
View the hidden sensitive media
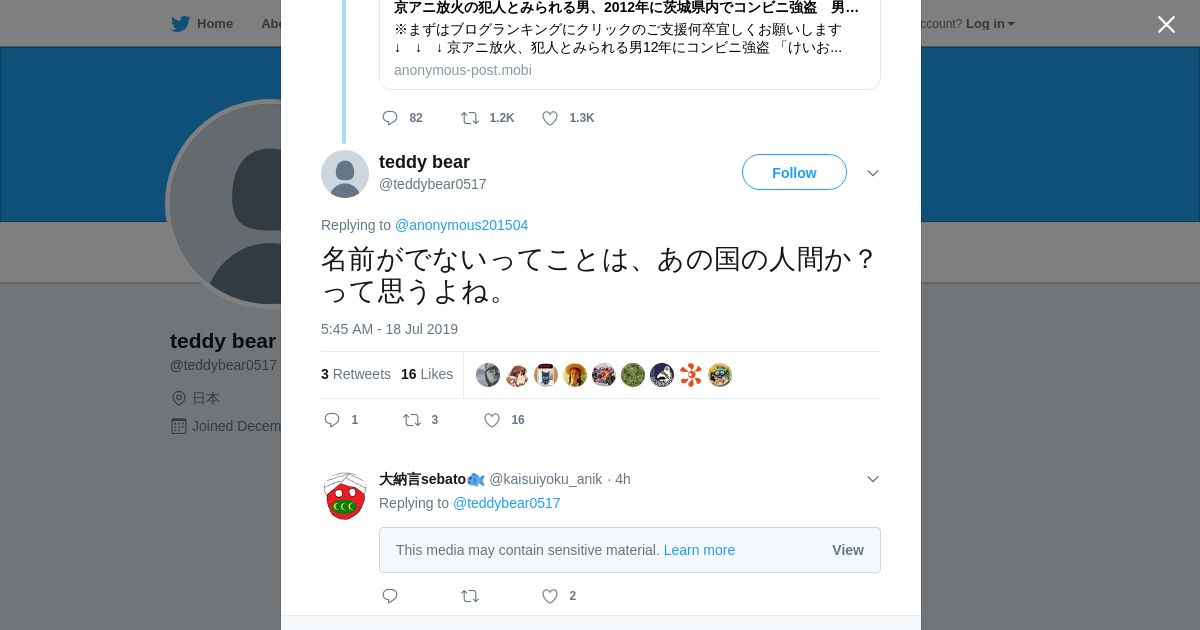[x=847, y=550]
